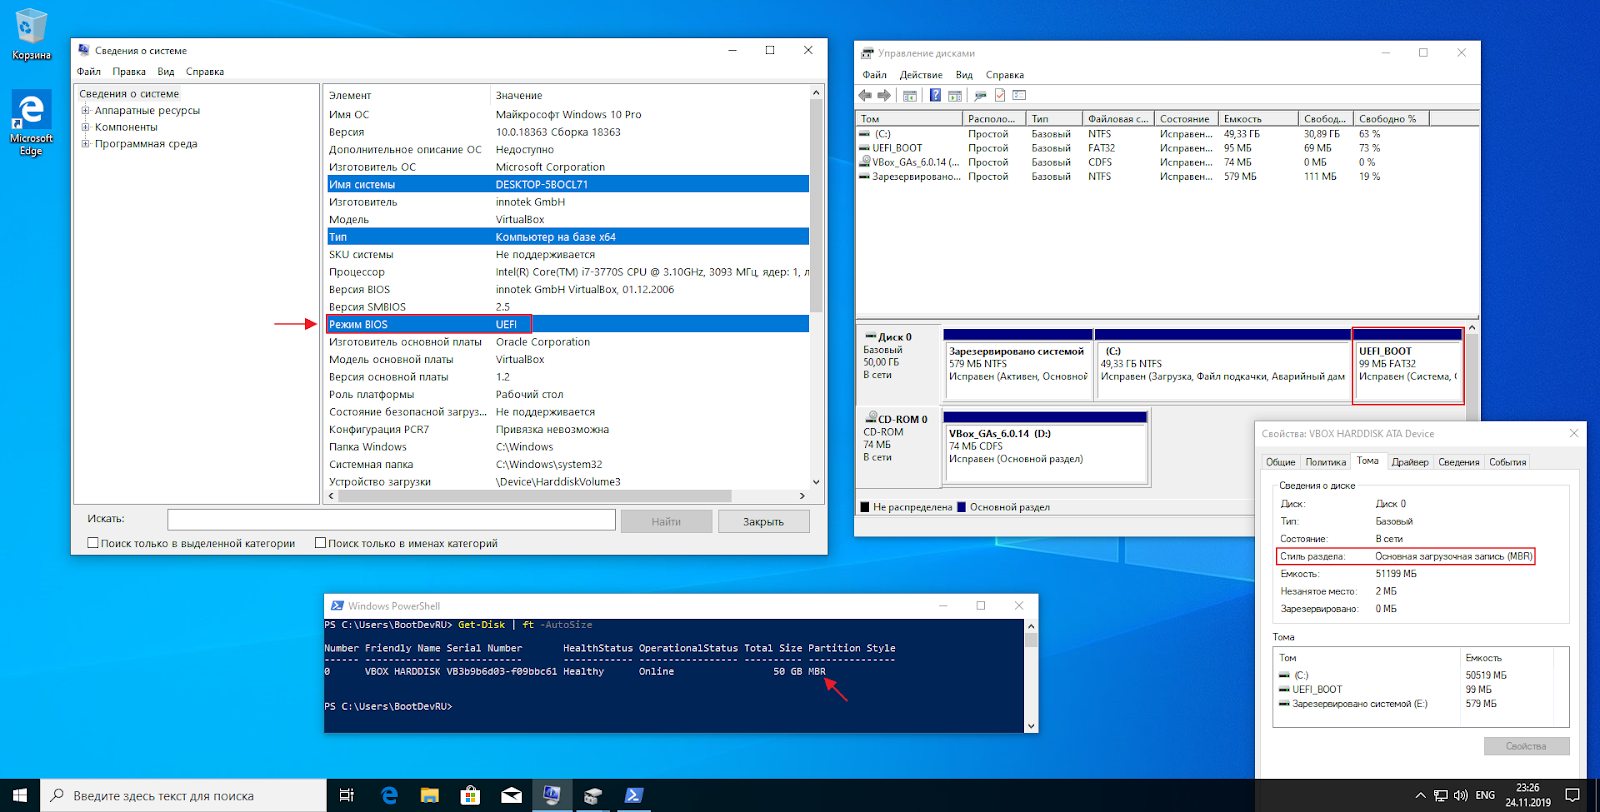Open the notification center icon

[x=1572, y=796]
